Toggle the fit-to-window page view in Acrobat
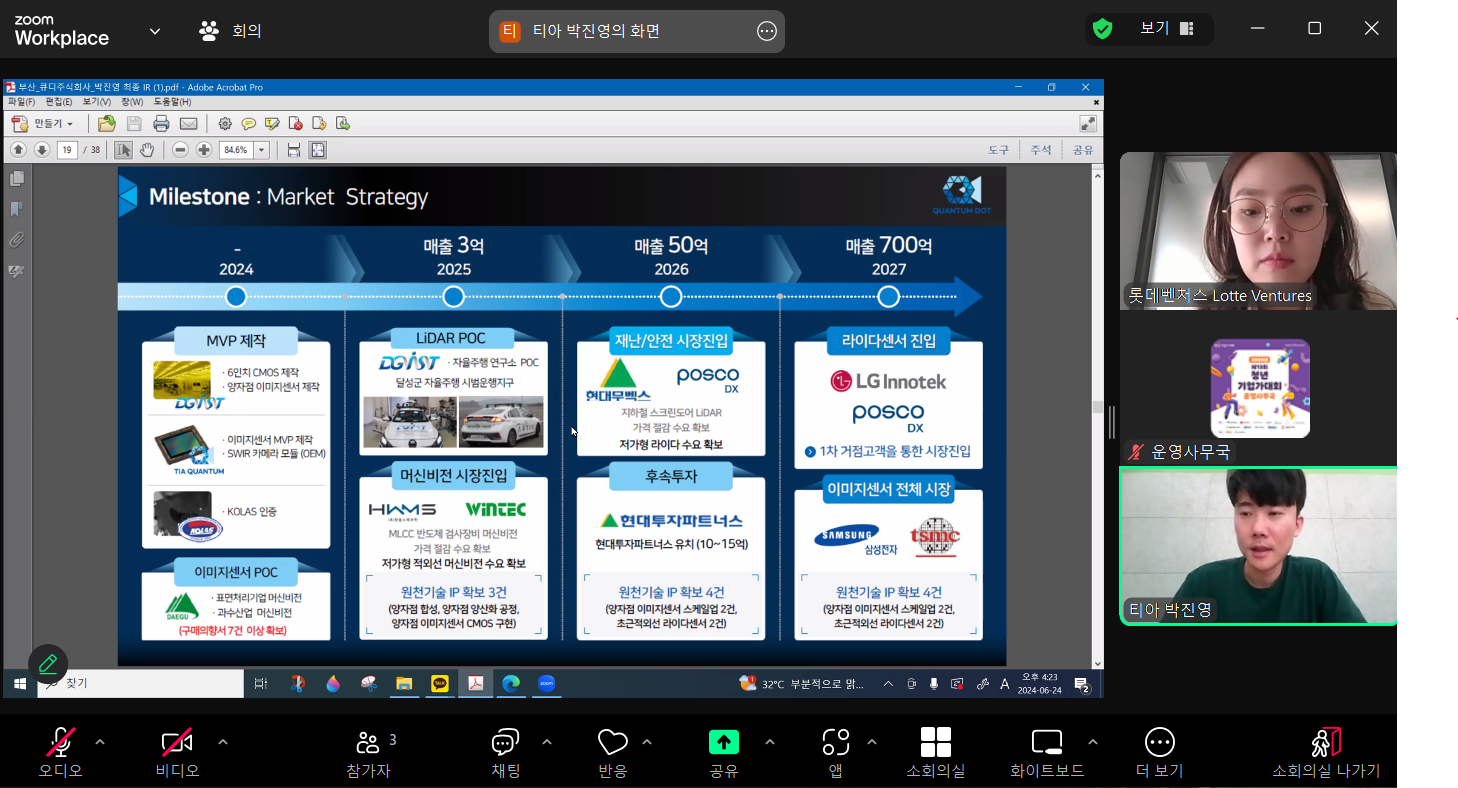The height and width of the screenshot is (788, 1458). click(x=318, y=150)
